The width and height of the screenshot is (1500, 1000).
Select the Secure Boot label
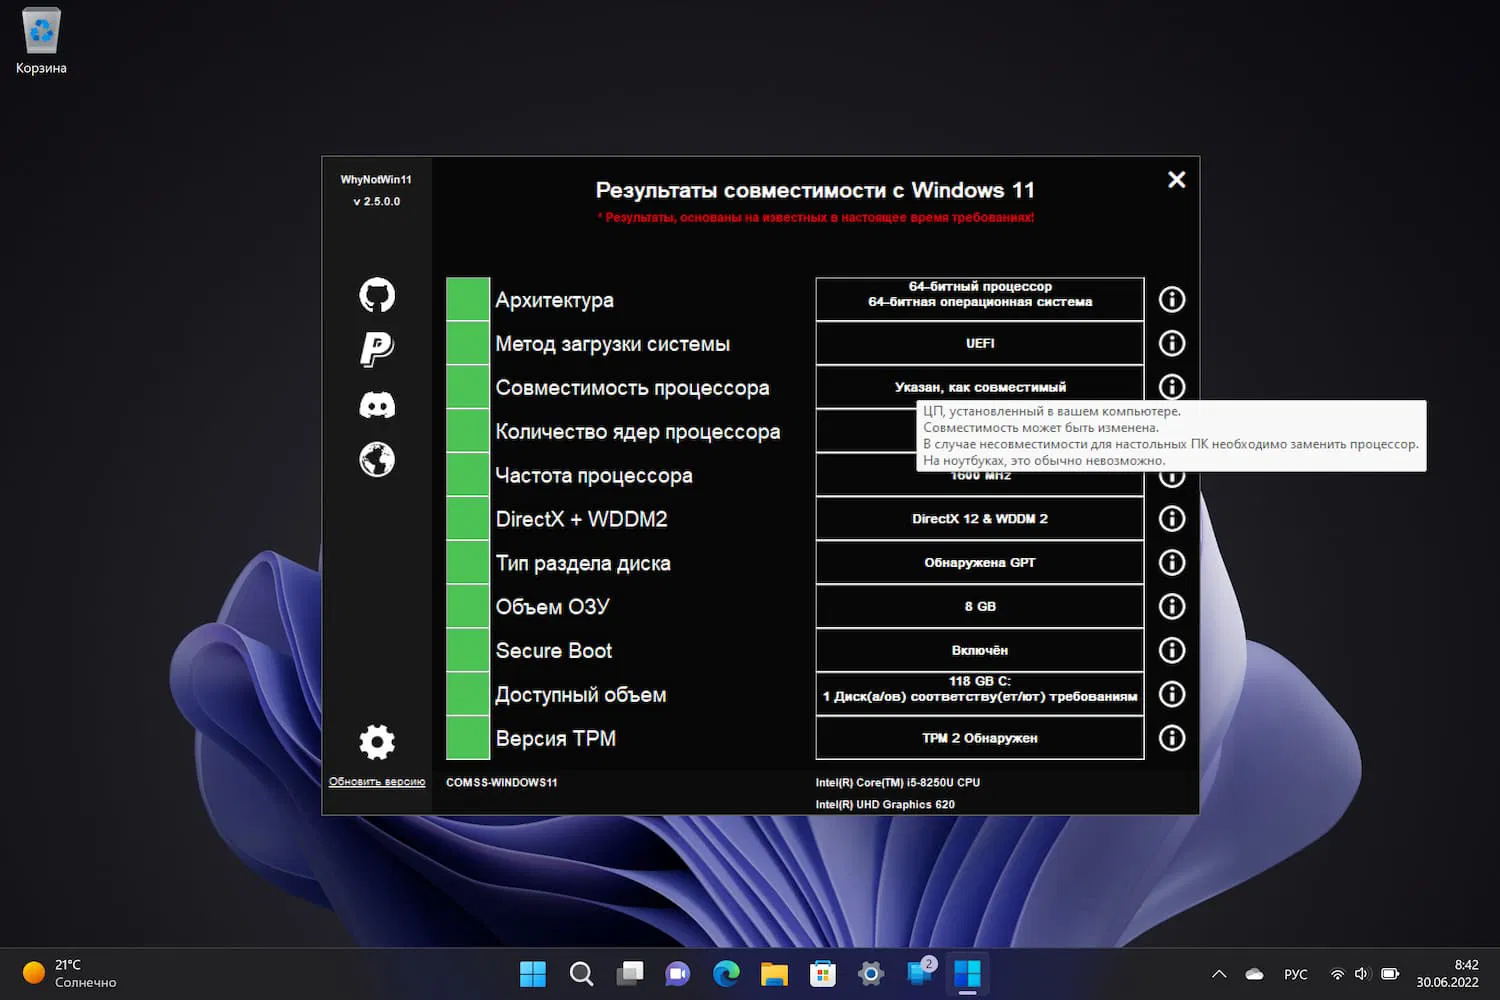pyautogui.click(x=554, y=651)
